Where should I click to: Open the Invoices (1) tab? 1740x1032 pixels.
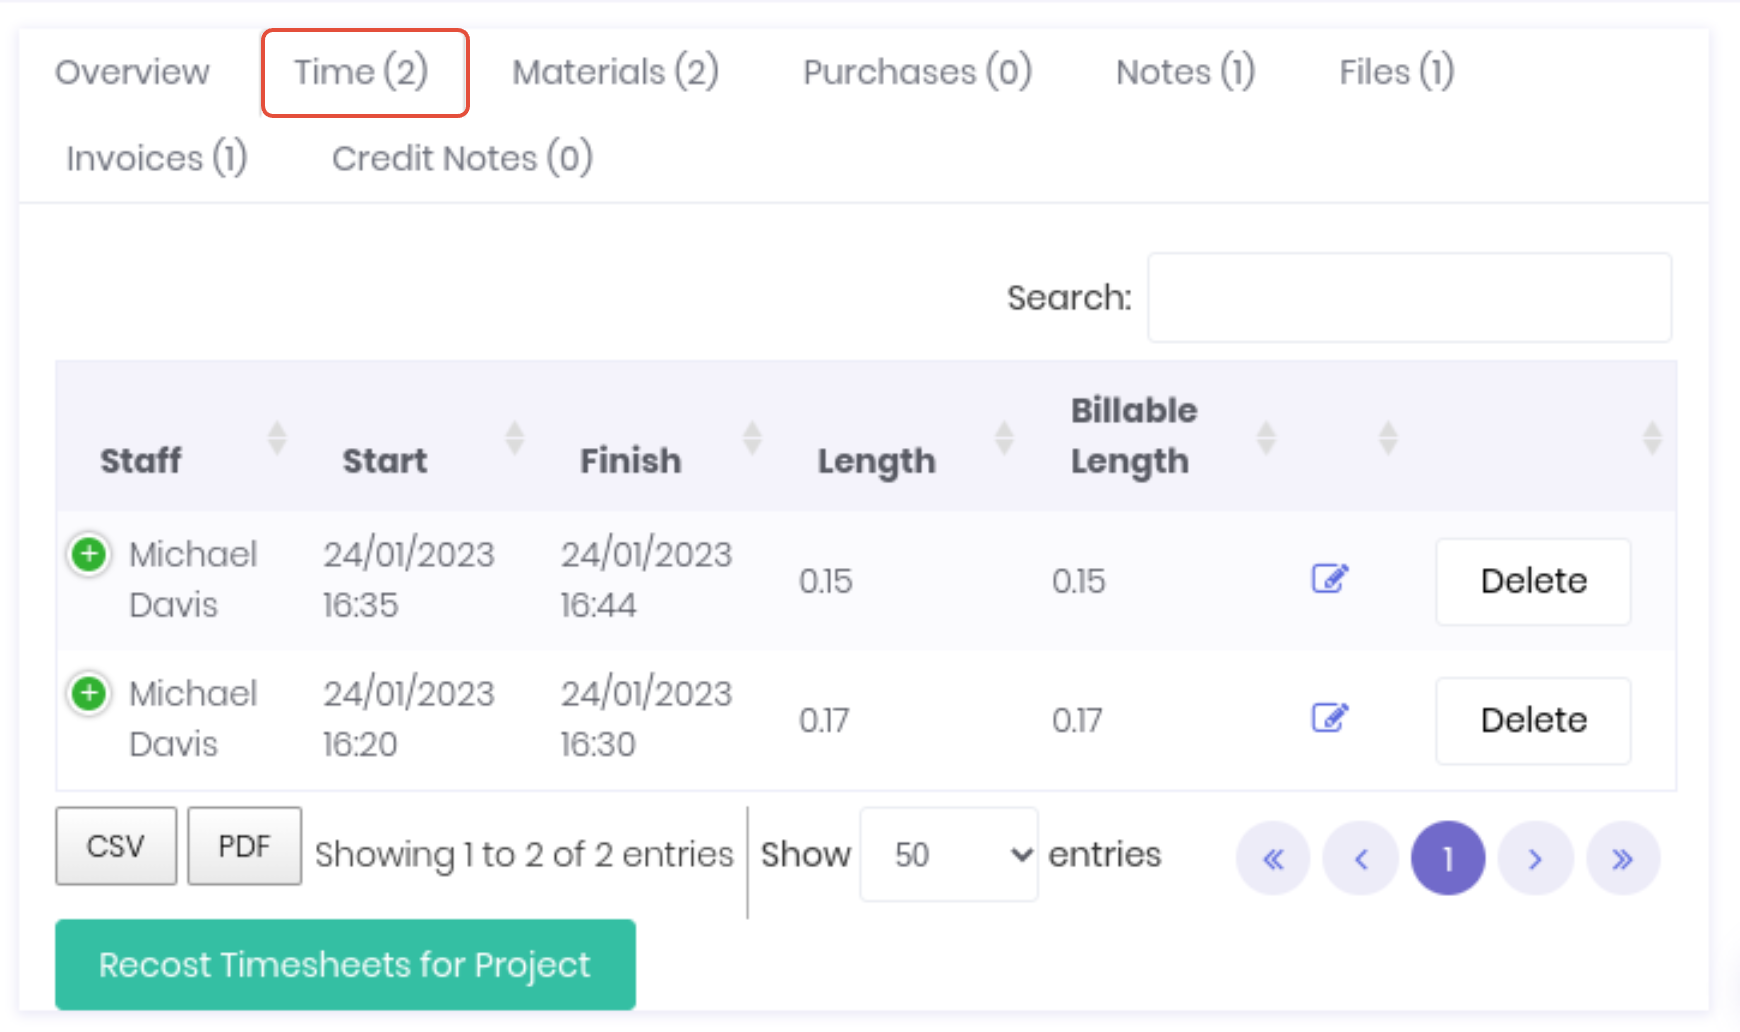click(x=157, y=158)
